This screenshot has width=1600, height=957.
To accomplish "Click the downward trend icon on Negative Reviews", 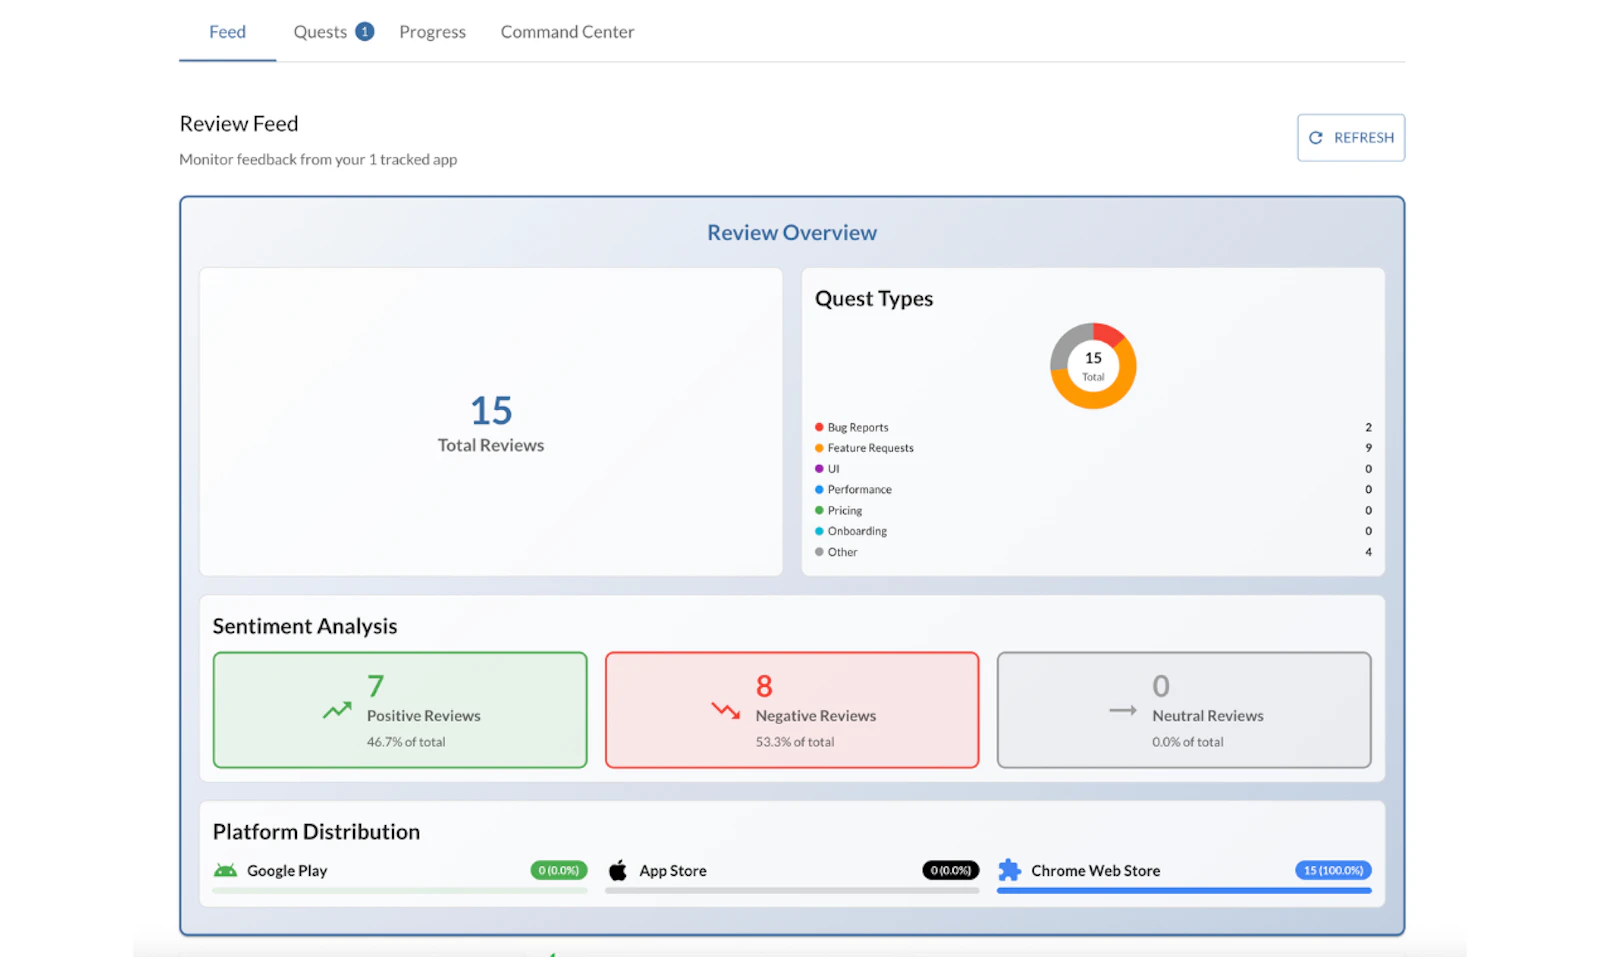I will click(x=726, y=711).
